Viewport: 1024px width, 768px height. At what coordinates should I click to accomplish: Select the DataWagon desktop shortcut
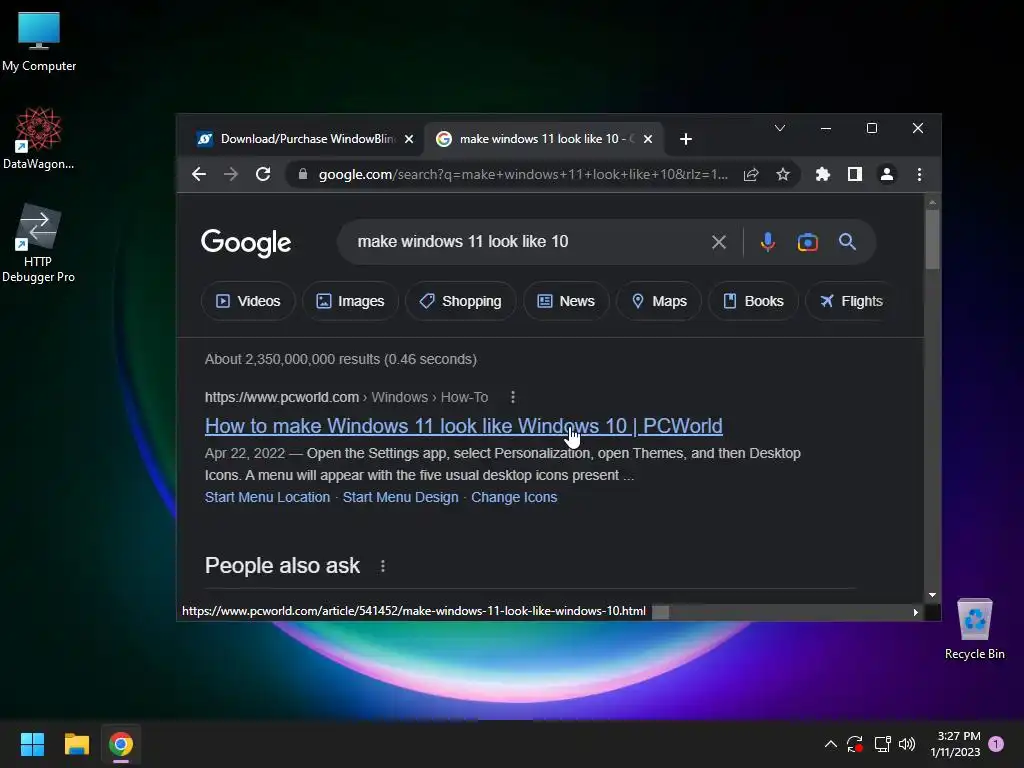pos(39,138)
